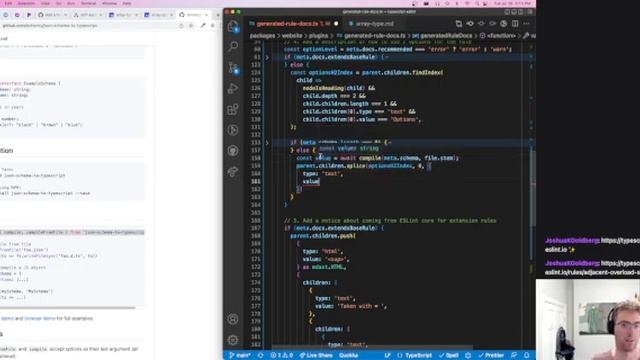
Task: Click the first go-back arrow in editor toolbar
Action: pos(470,24)
